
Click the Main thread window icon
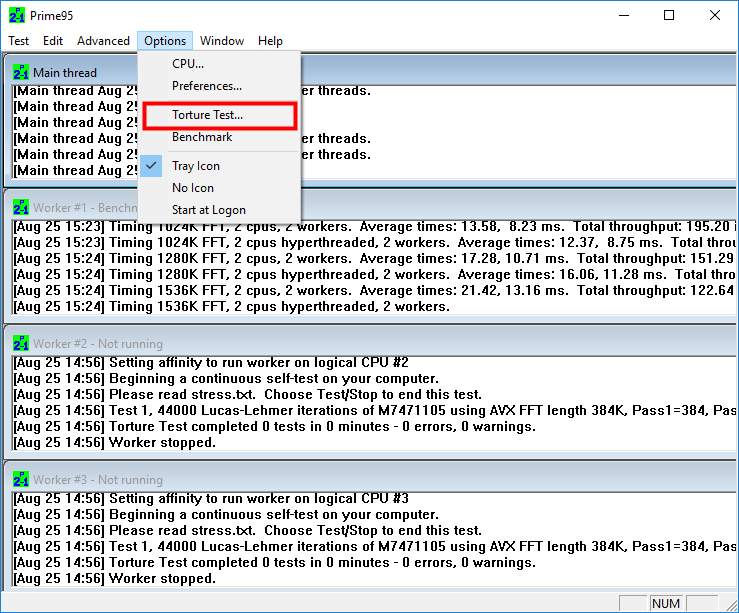click(20, 72)
